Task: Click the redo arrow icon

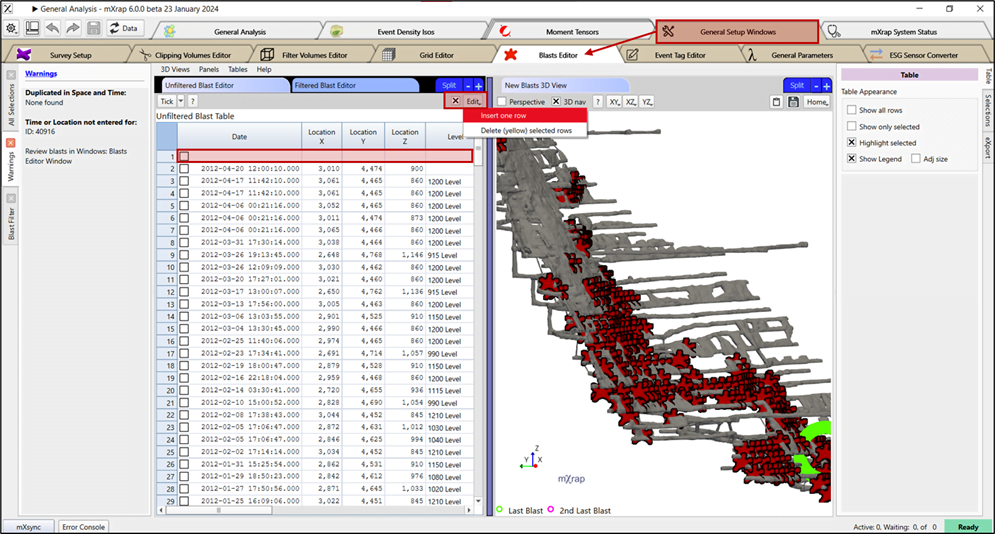Action: coord(73,29)
